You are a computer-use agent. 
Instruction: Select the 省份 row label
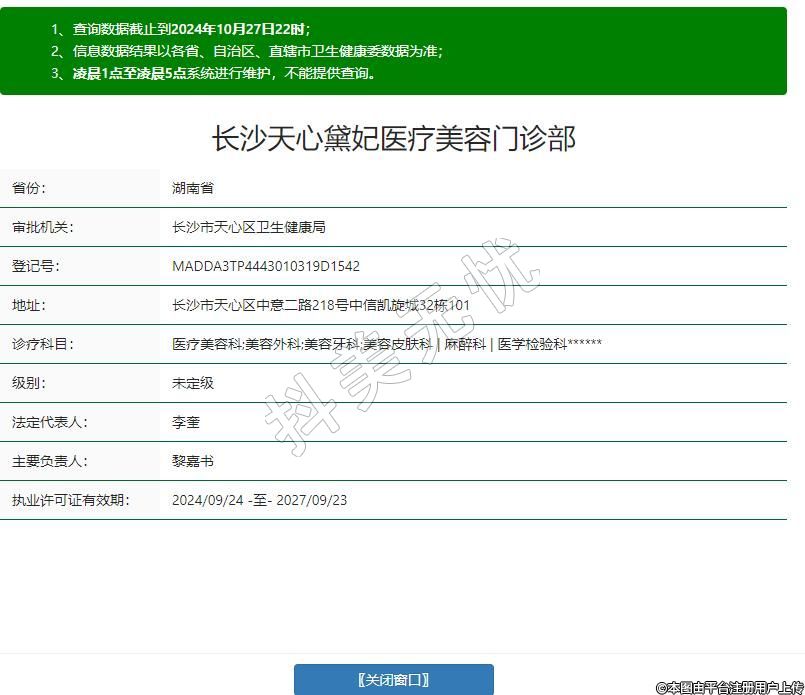point(29,188)
